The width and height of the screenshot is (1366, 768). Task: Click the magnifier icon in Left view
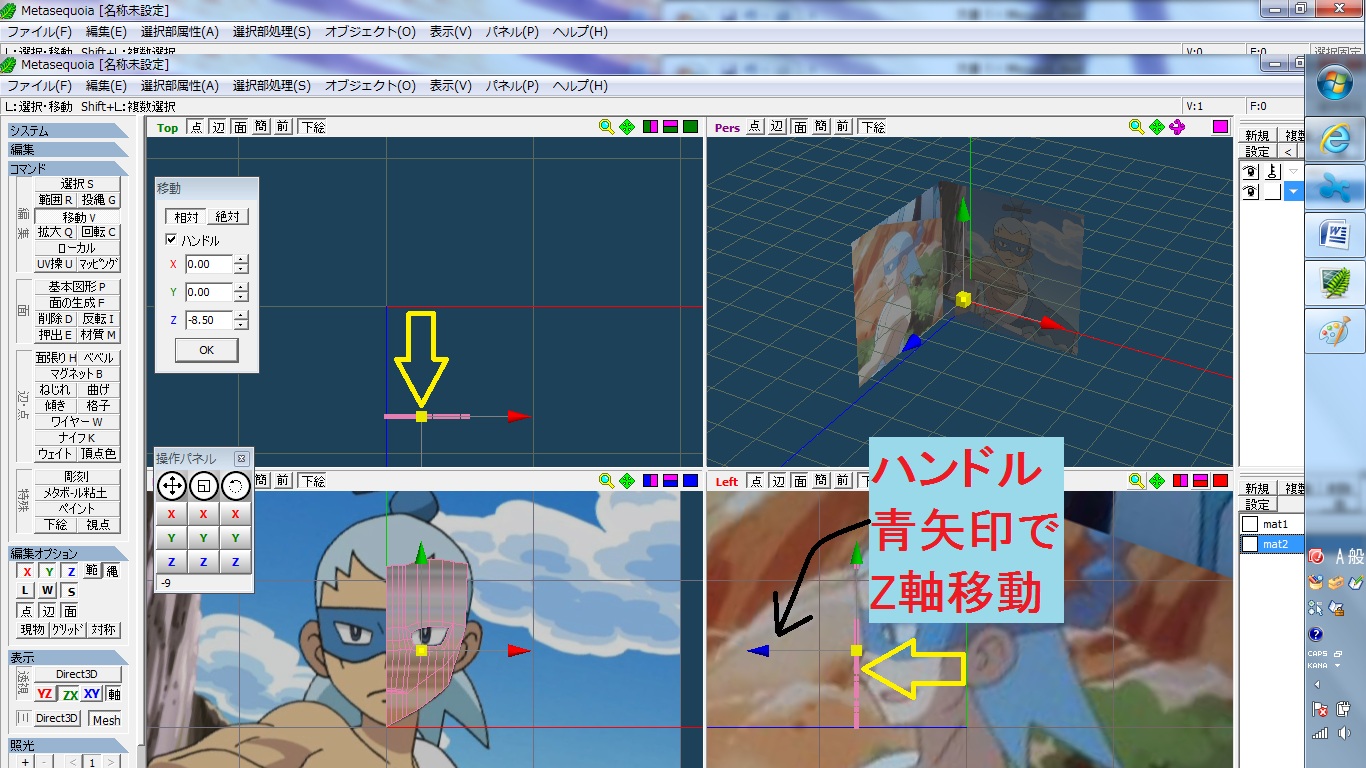click(x=1136, y=481)
